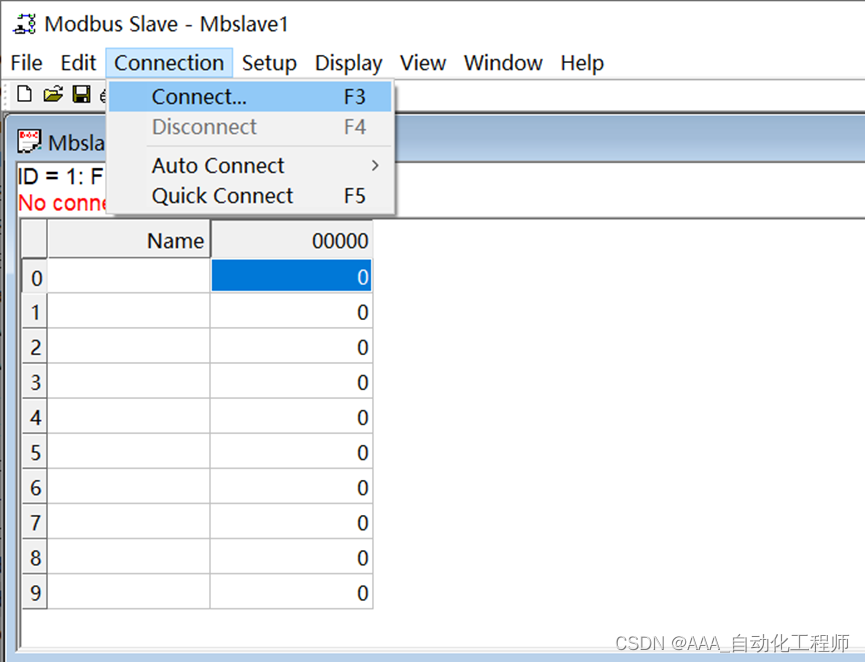Click the ID = 1 status line
Screen dimensions: 865x662
pyautogui.click(x=61, y=177)
